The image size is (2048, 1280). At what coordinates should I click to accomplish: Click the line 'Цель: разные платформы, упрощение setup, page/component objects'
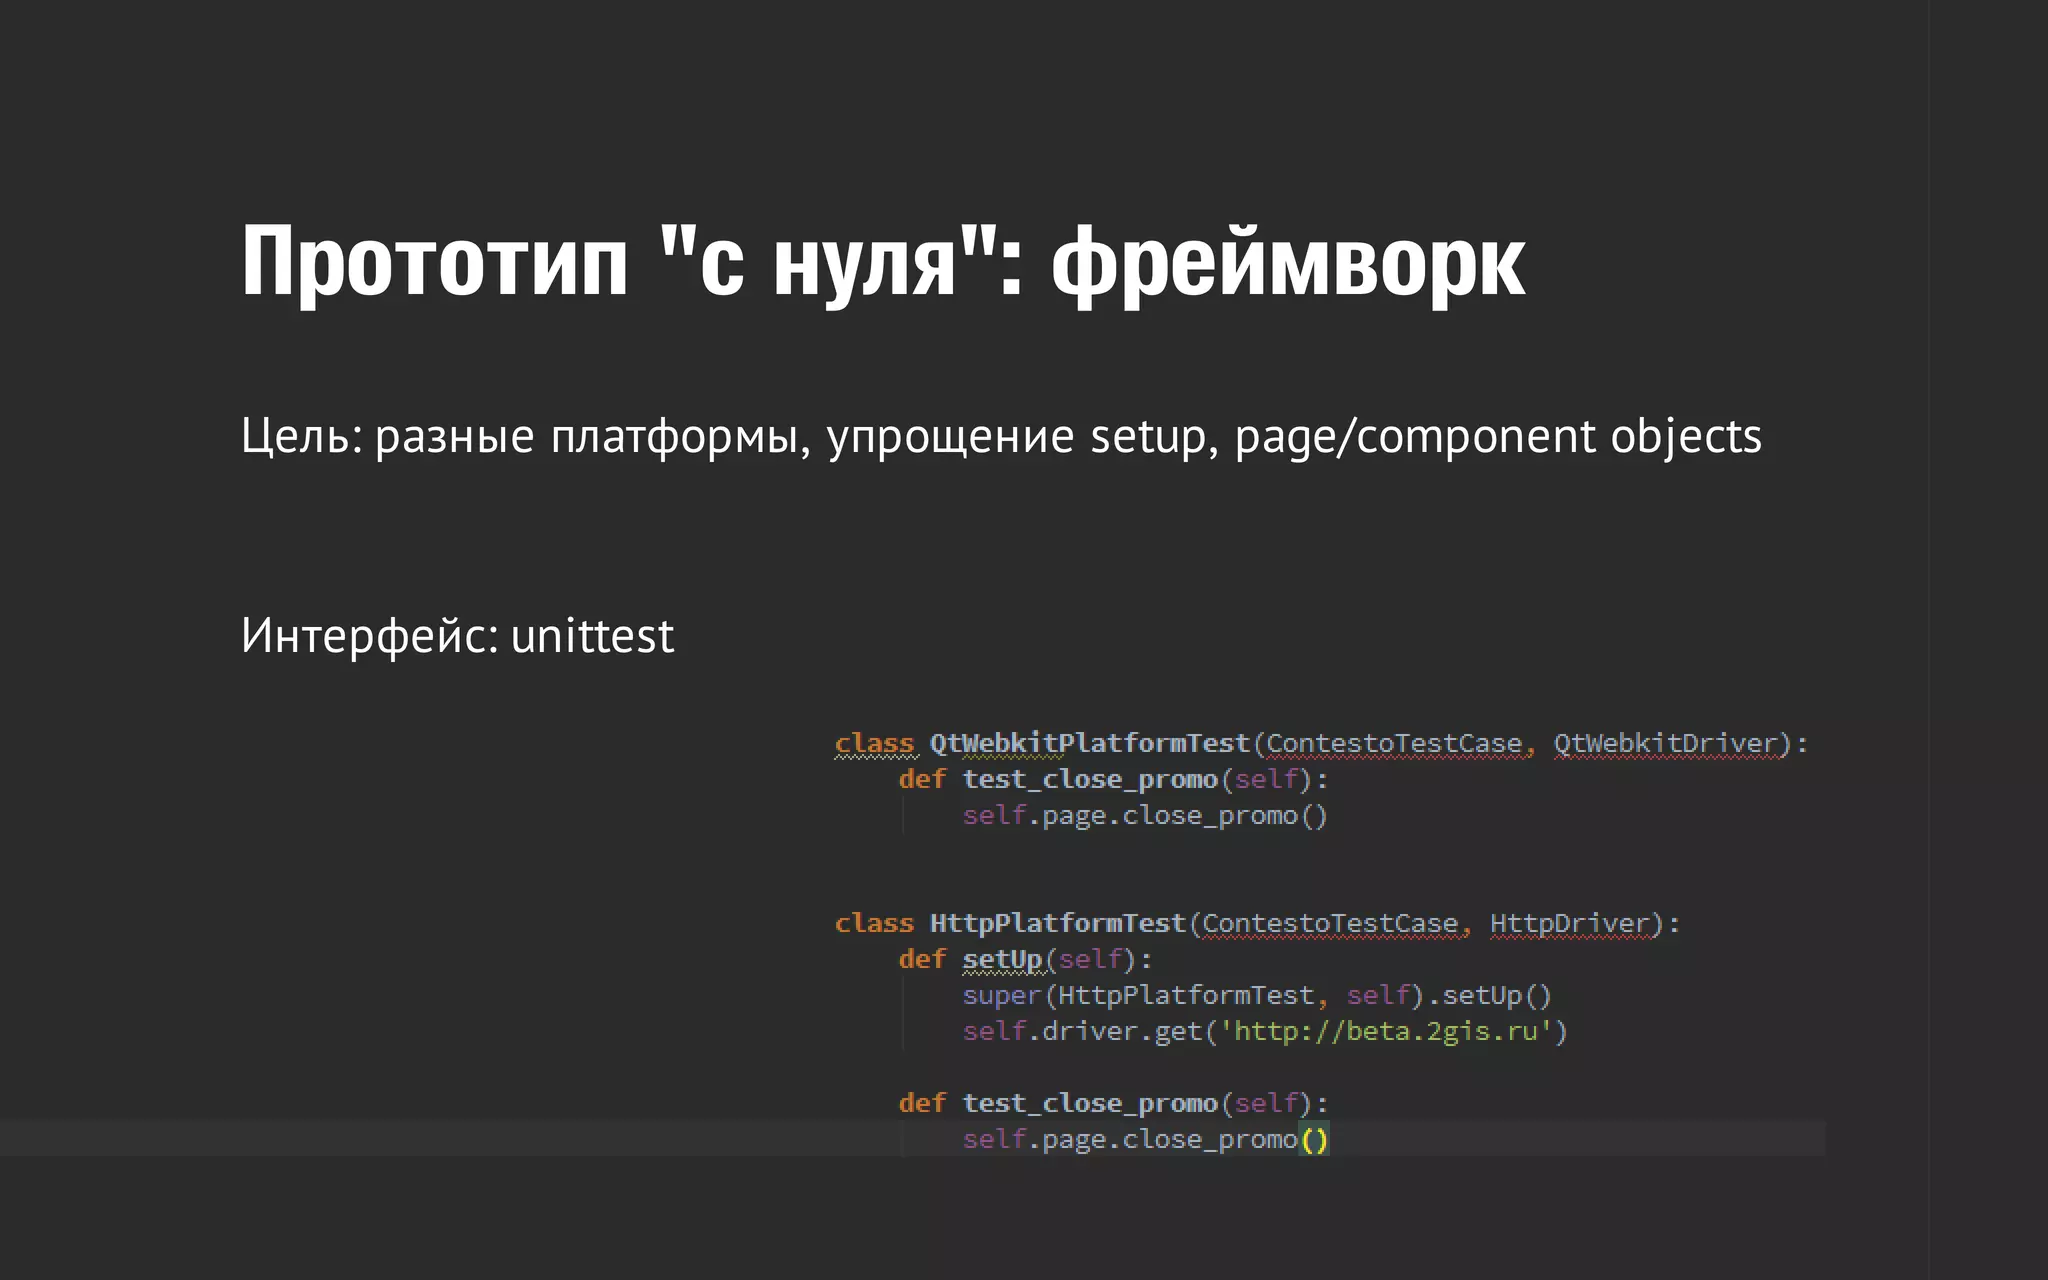click(x=1001, y=437)
